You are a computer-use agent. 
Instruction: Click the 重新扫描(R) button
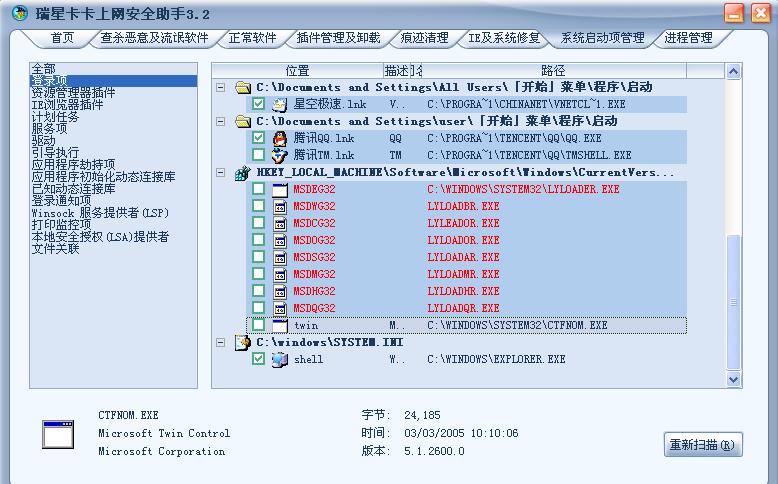(x=703, y=445)
